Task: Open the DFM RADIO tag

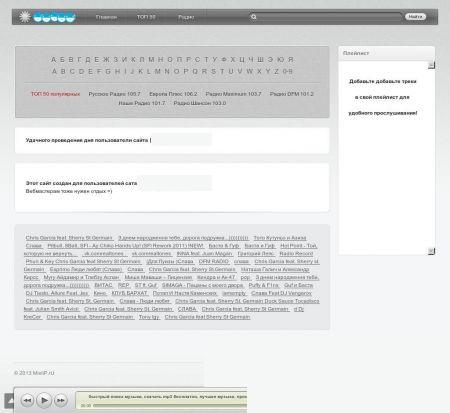Action: point(214,262)
